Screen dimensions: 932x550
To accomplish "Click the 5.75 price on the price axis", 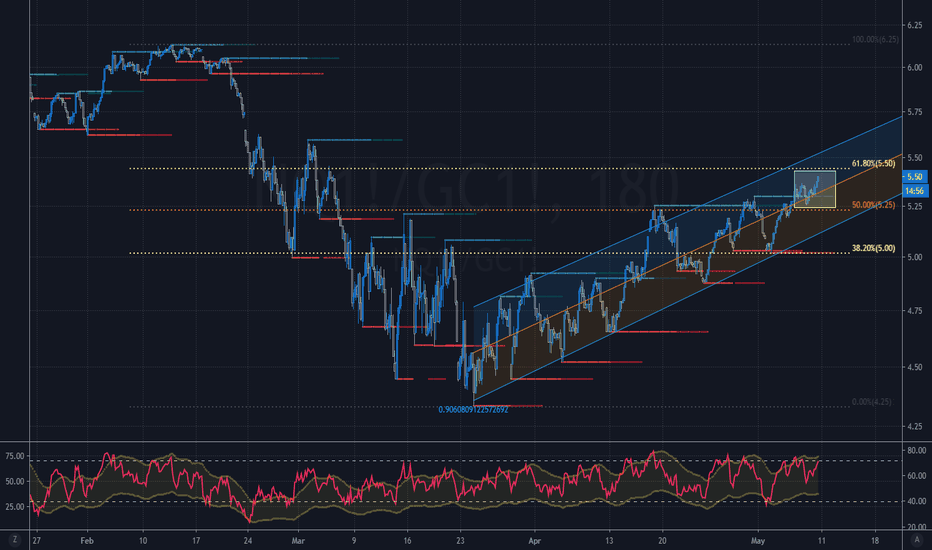I will [914, 112].
